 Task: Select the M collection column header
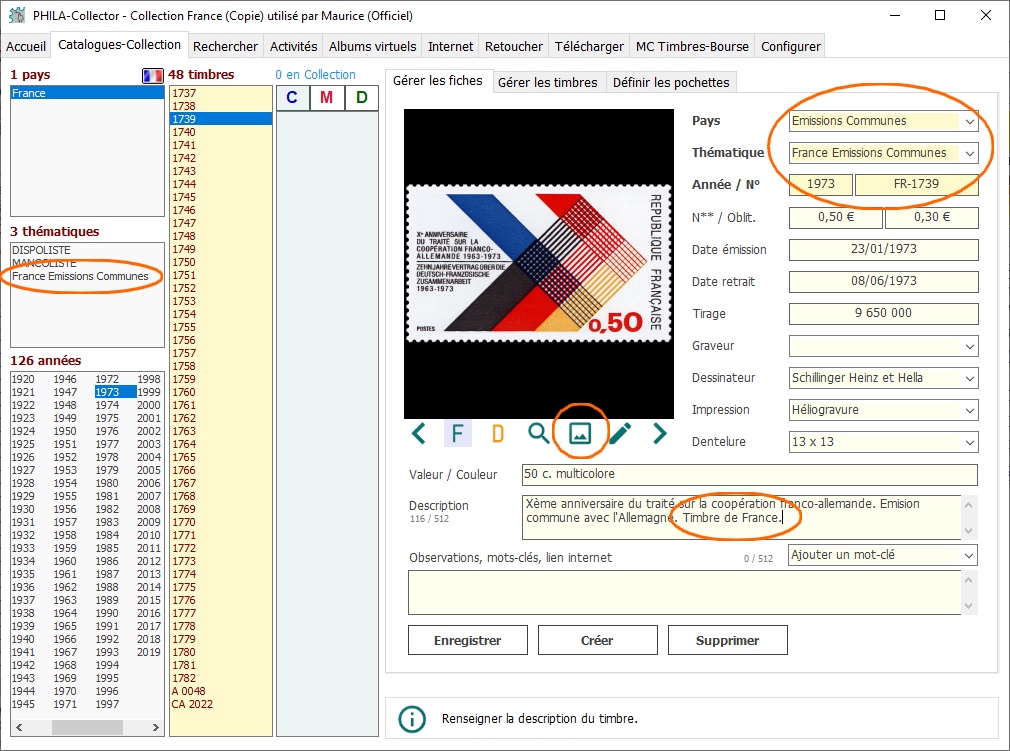click(x=327, y=98)
